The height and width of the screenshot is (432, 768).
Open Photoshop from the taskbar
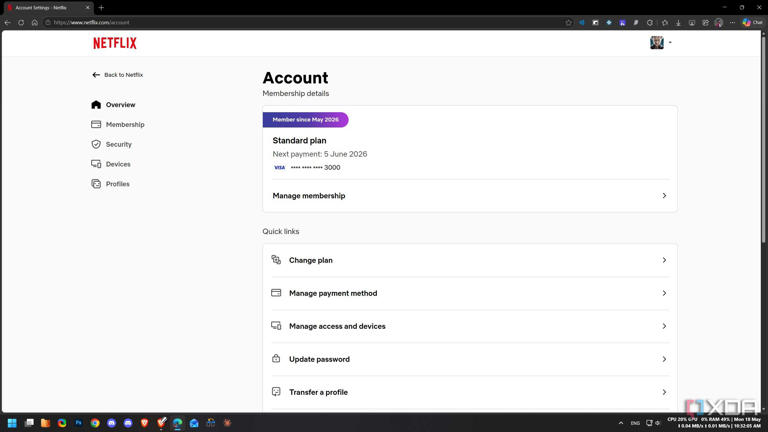point(78,423)
